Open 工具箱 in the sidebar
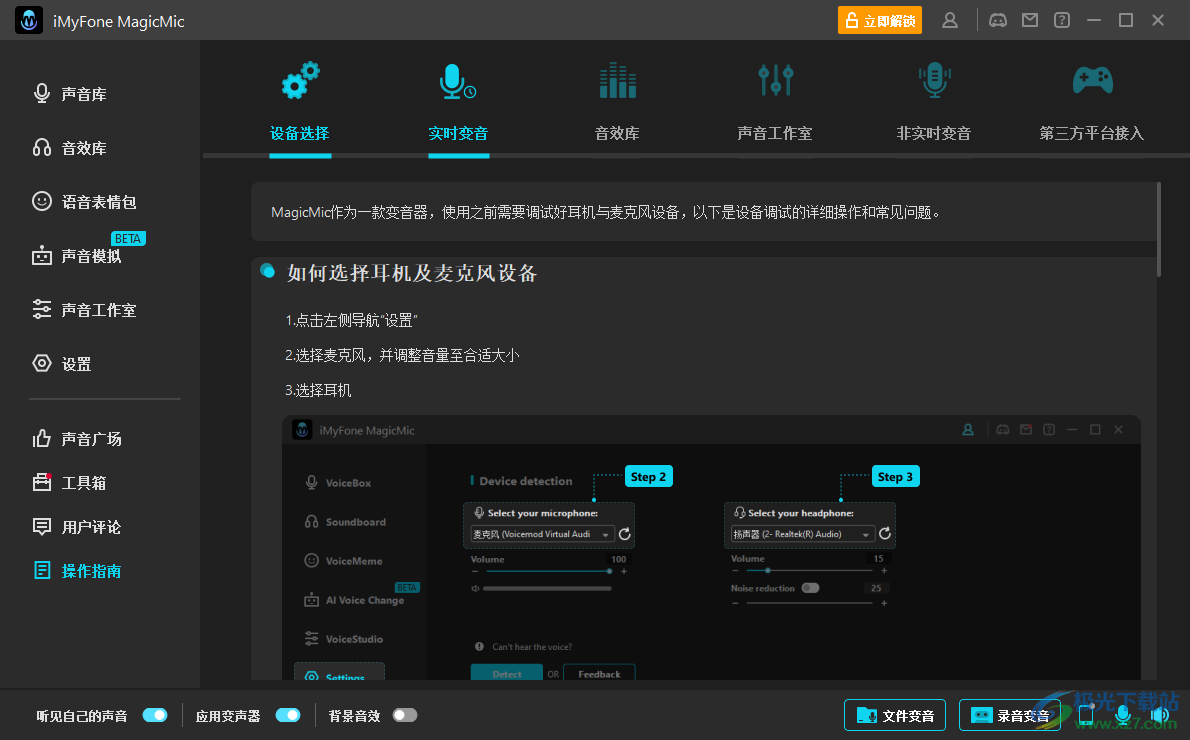 coord(70,483)
